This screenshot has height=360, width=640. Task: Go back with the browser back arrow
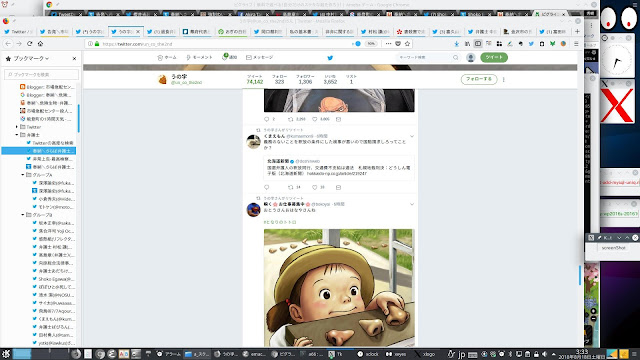[x=8, y=44]
